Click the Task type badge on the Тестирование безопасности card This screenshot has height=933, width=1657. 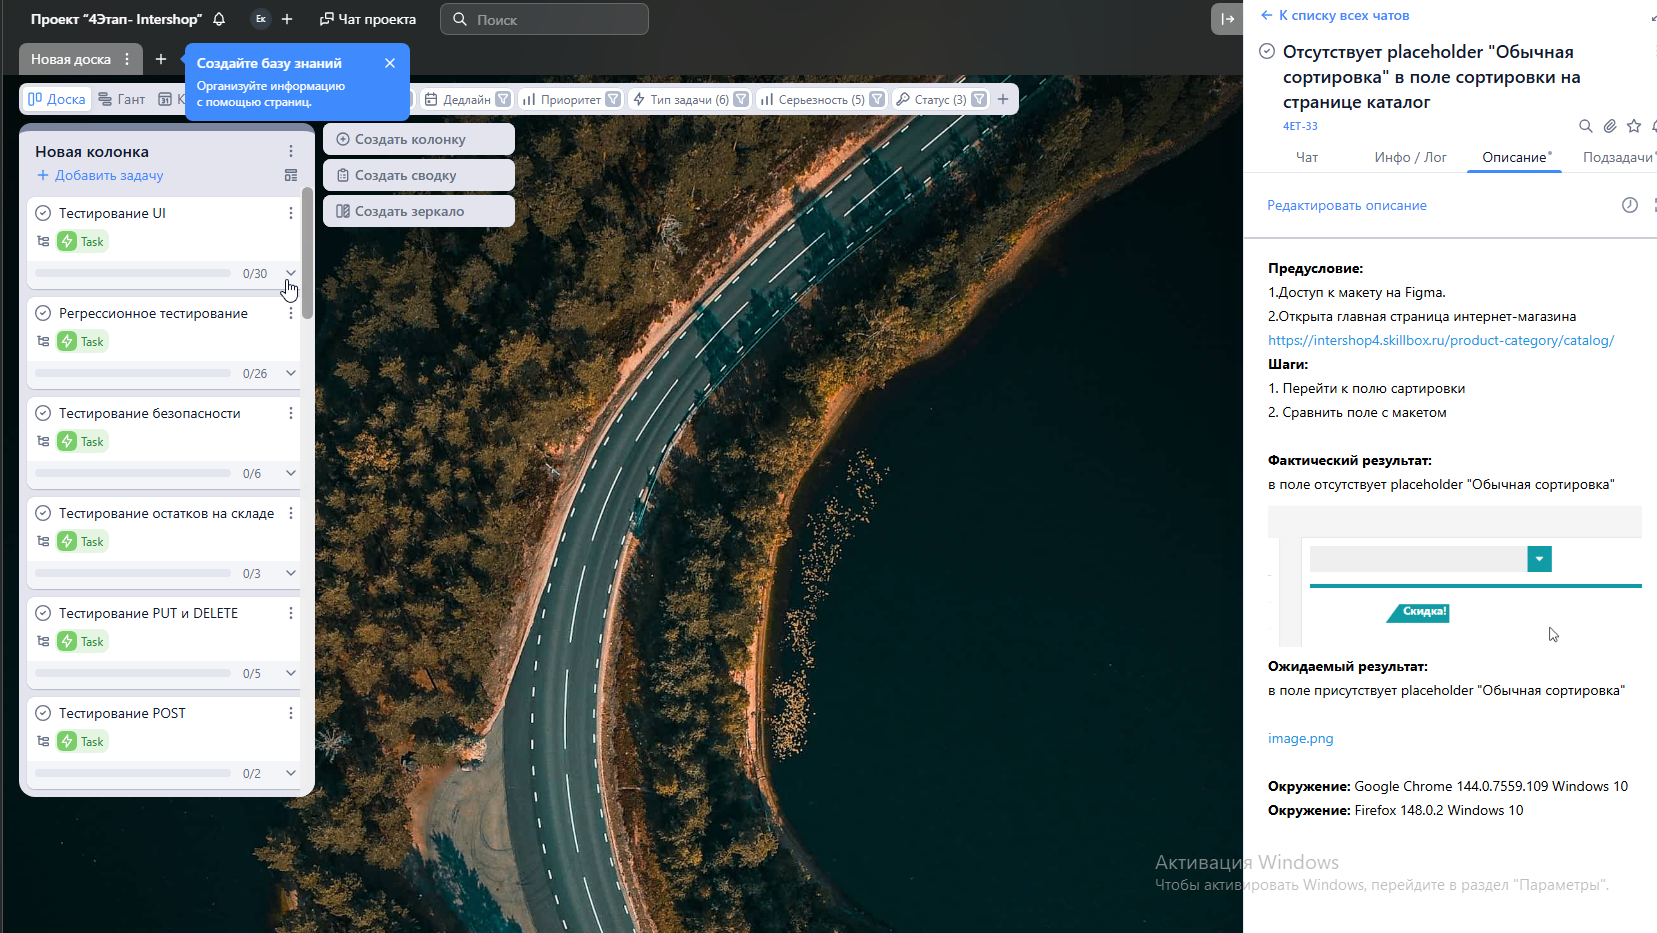pyautogui.click(x=82, y=441)
